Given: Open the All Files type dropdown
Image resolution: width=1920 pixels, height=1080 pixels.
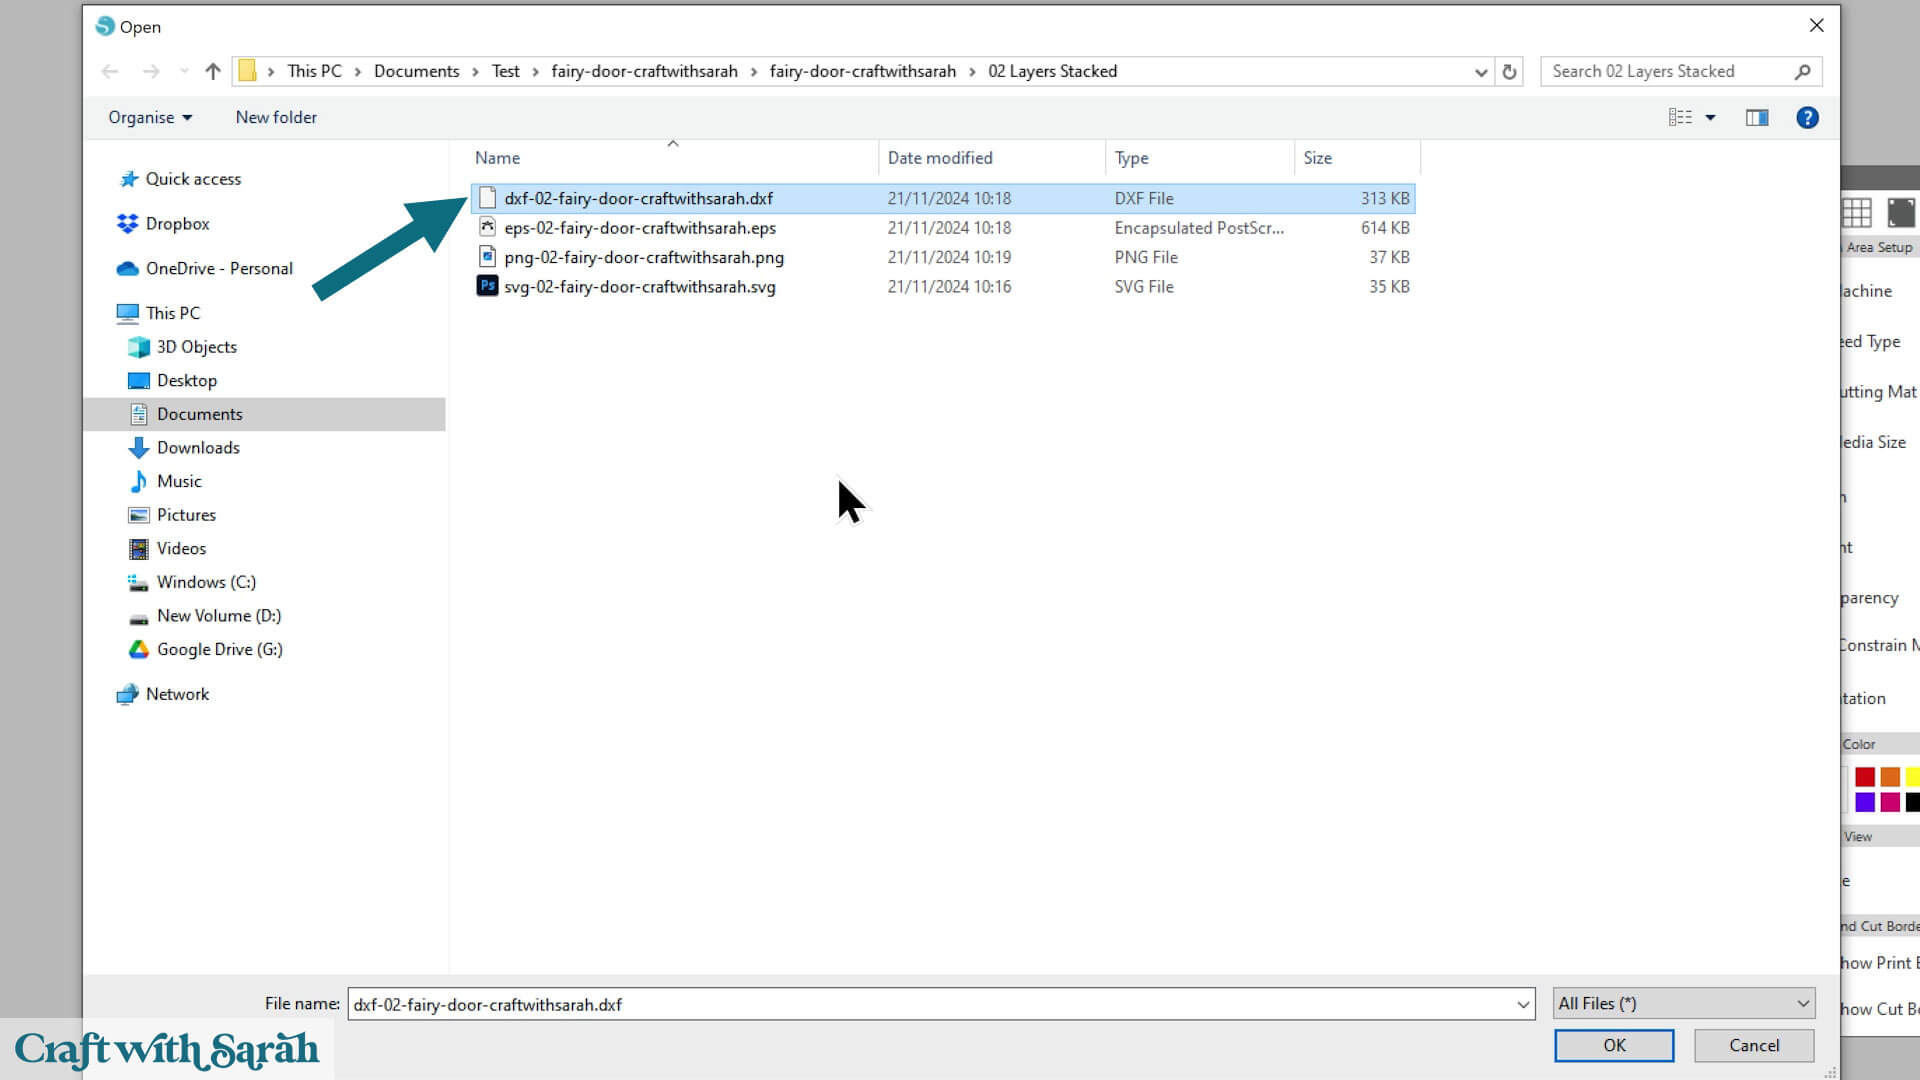Looking at the screenshot, I should [x=1684, y=1003].
